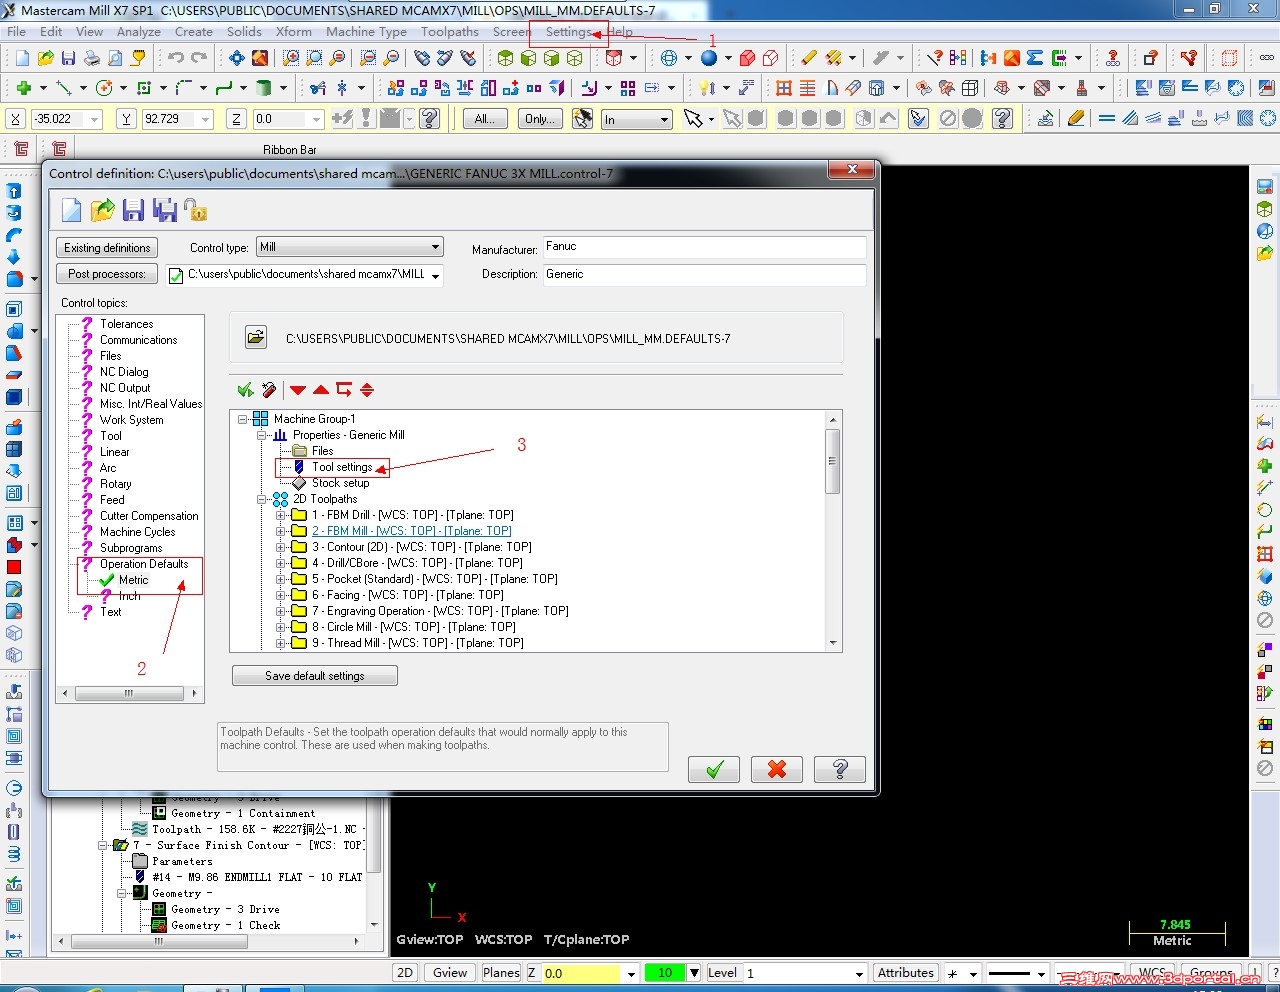Click the AutoCursor help question-mark icon
Image resolution: width=1280 pixels, height=992 pixels.
coord(430,119)
